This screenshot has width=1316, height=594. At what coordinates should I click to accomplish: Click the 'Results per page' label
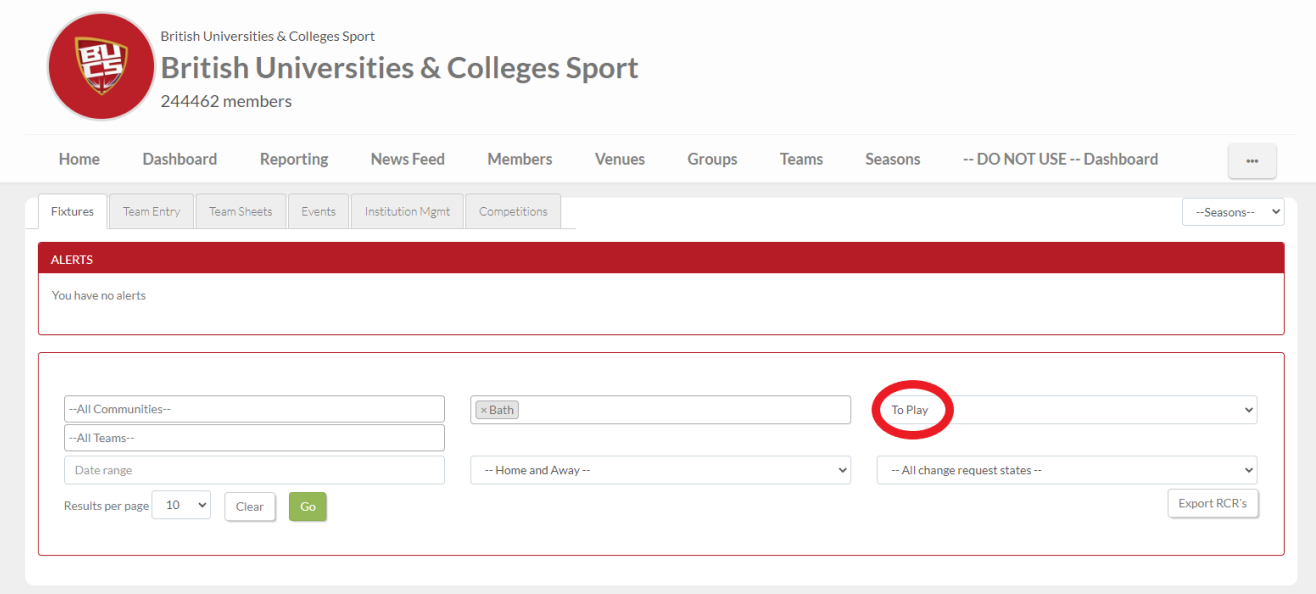click(106, 506)
